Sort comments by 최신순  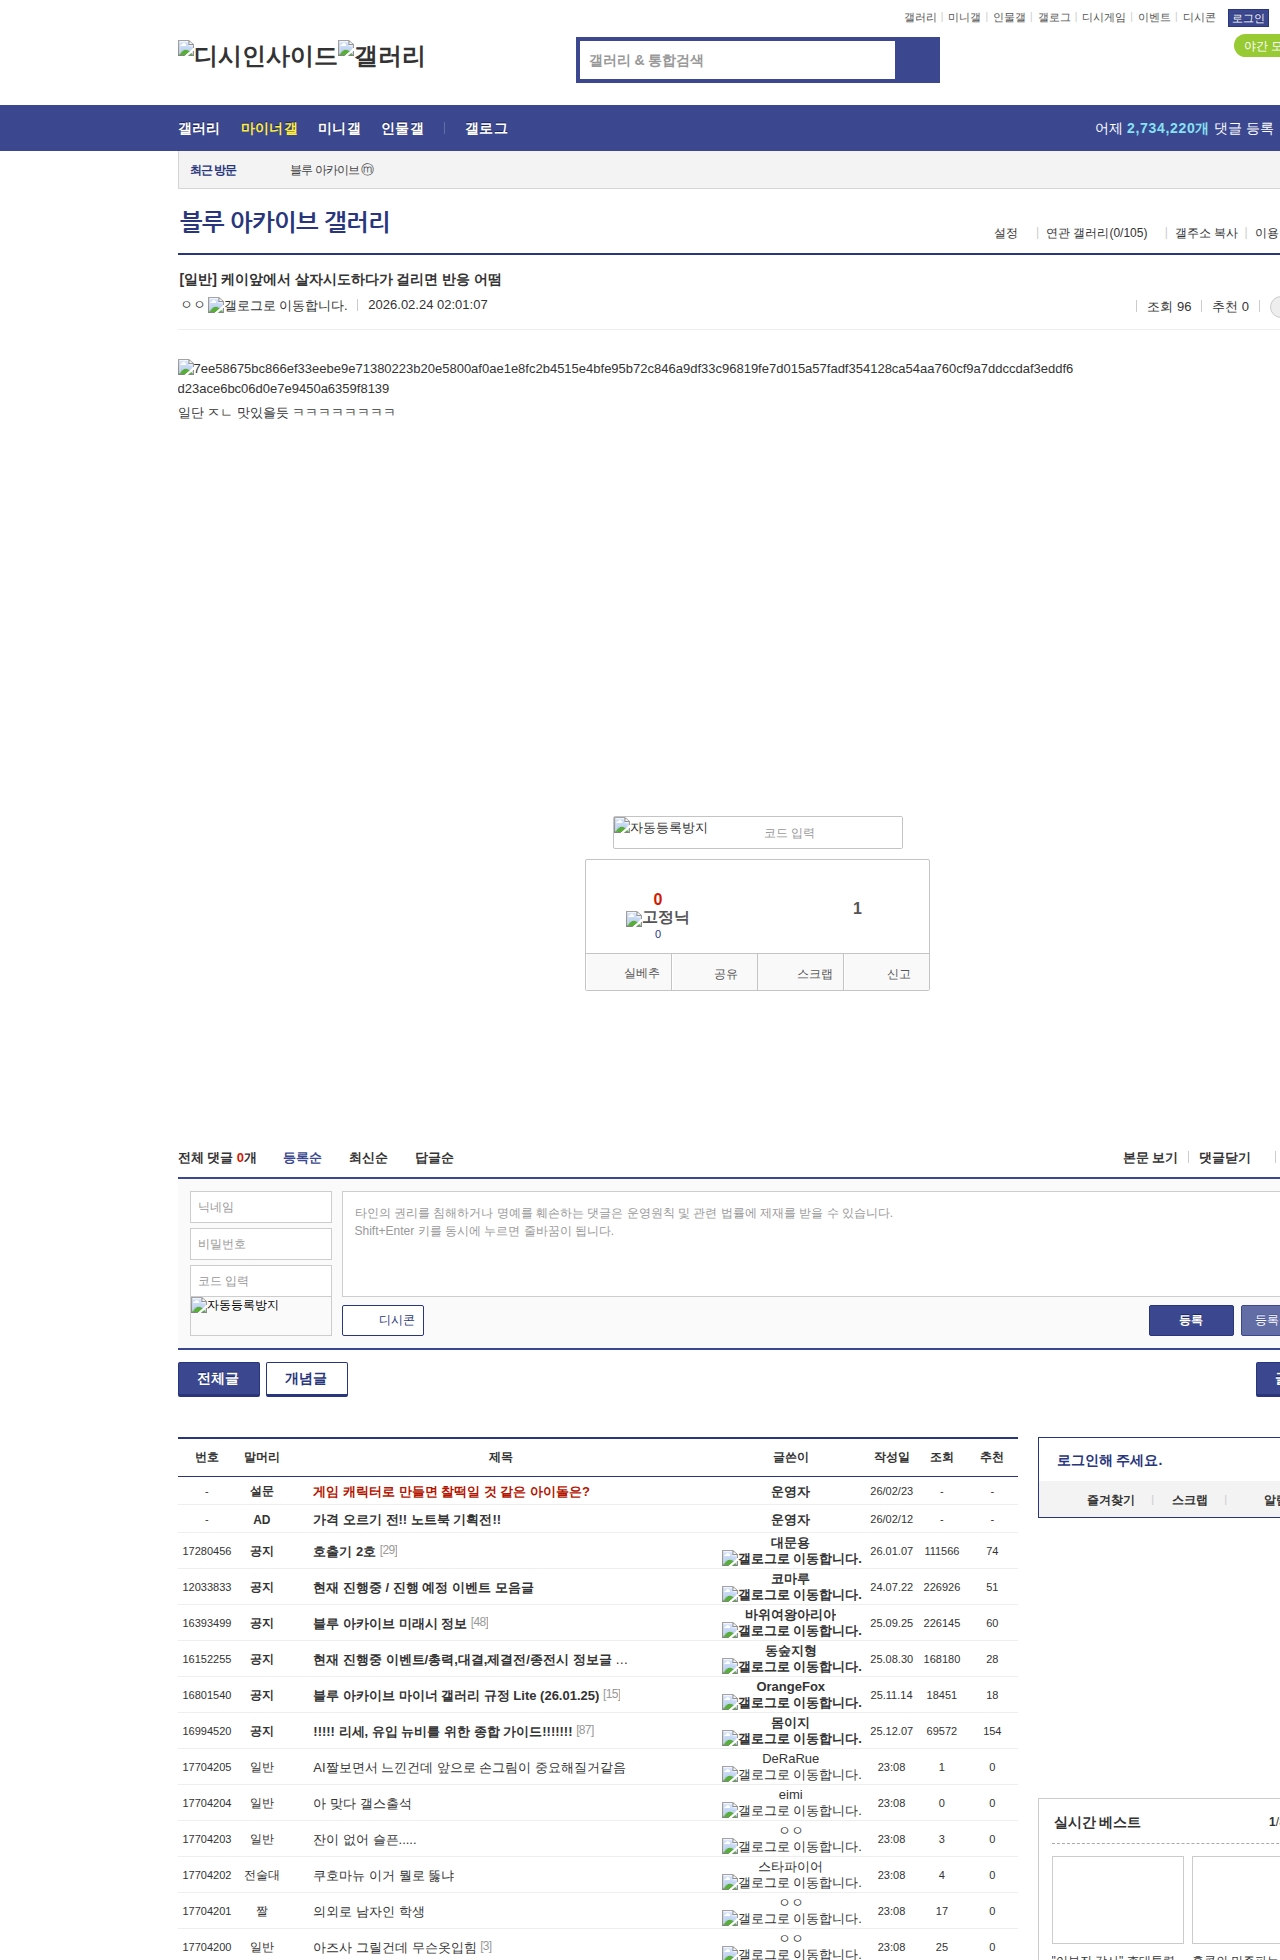click(x=368, y=1158)
